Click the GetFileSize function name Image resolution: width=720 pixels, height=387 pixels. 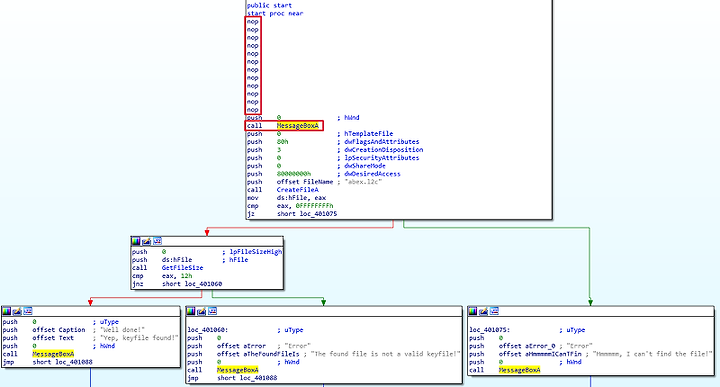click(x=182, y=268)
